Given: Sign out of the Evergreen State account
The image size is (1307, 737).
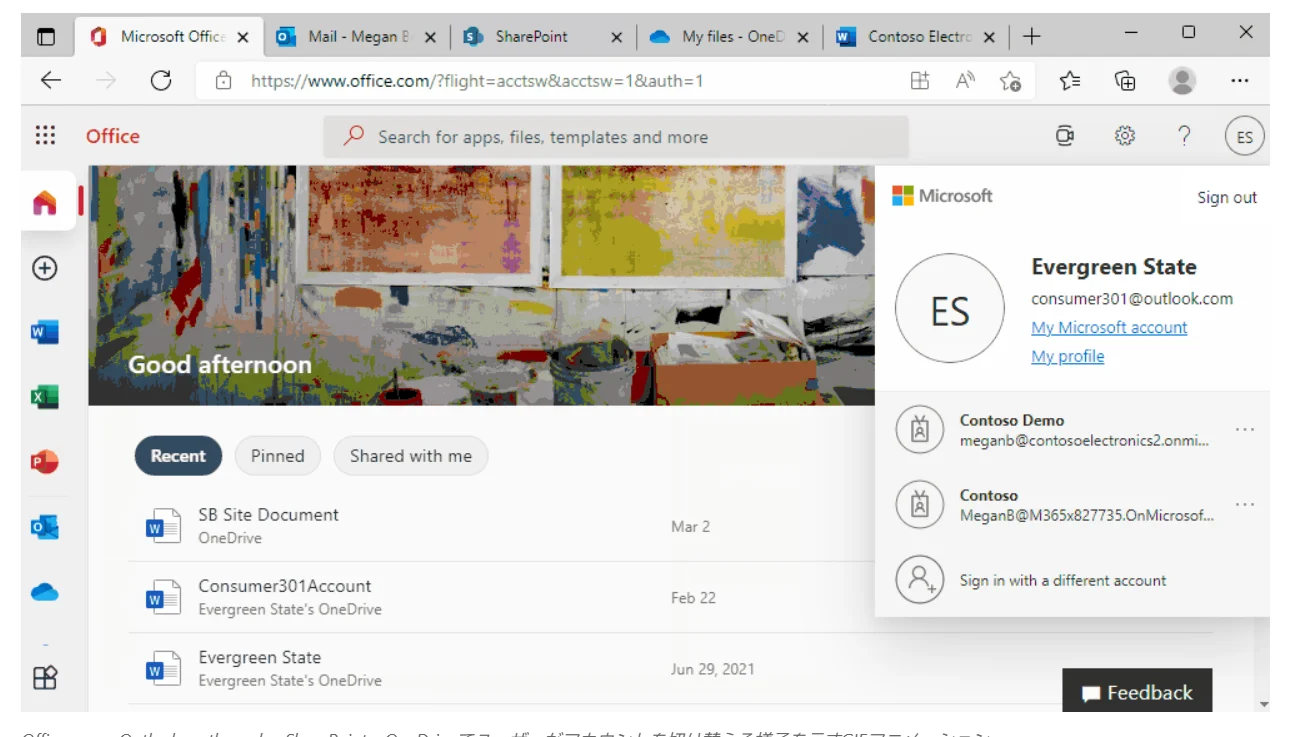Looking at the screenshot, I should pos(1226,197).
